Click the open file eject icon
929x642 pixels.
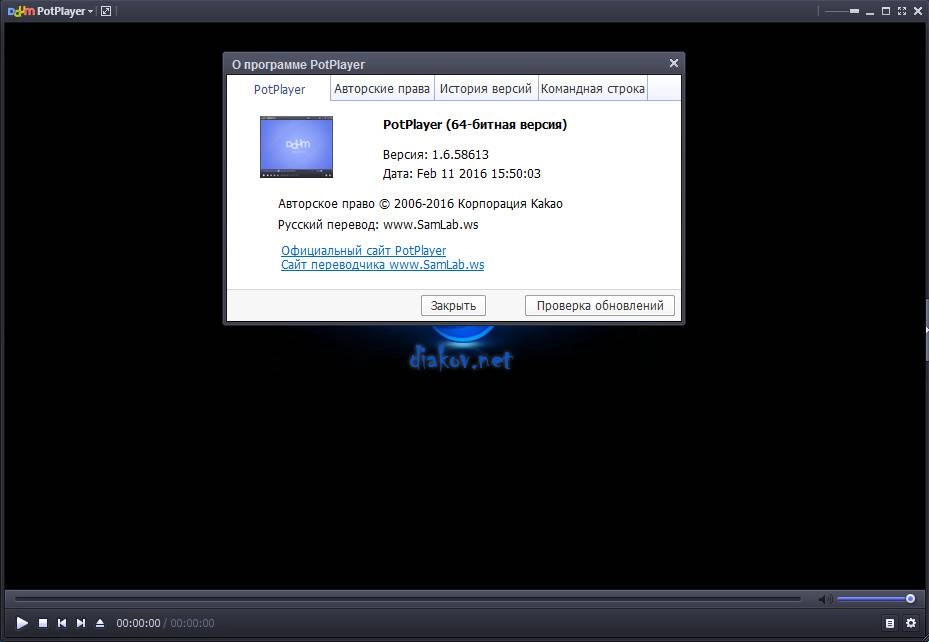[100, 623]
